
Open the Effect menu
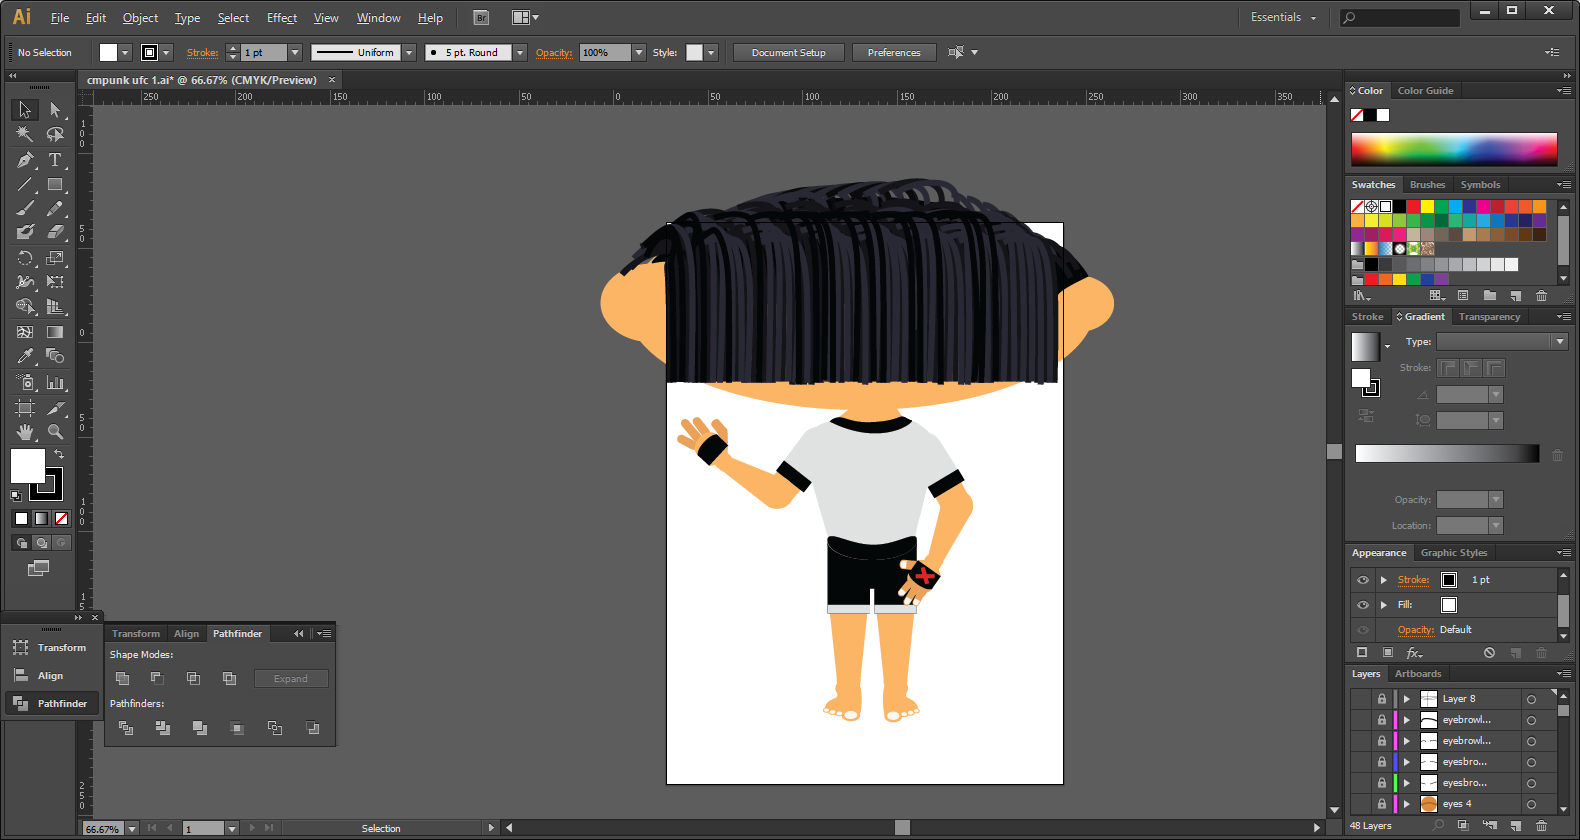282,18
